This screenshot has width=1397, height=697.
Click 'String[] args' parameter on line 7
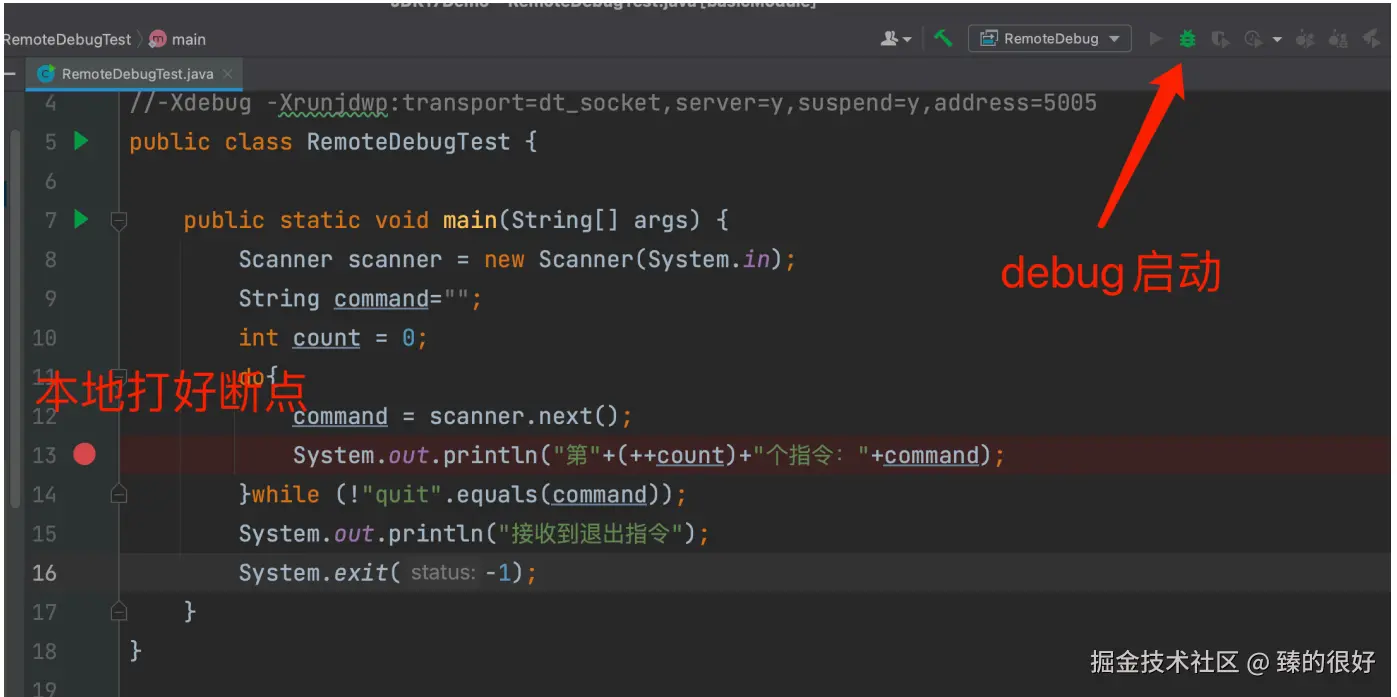click(606, 219)
